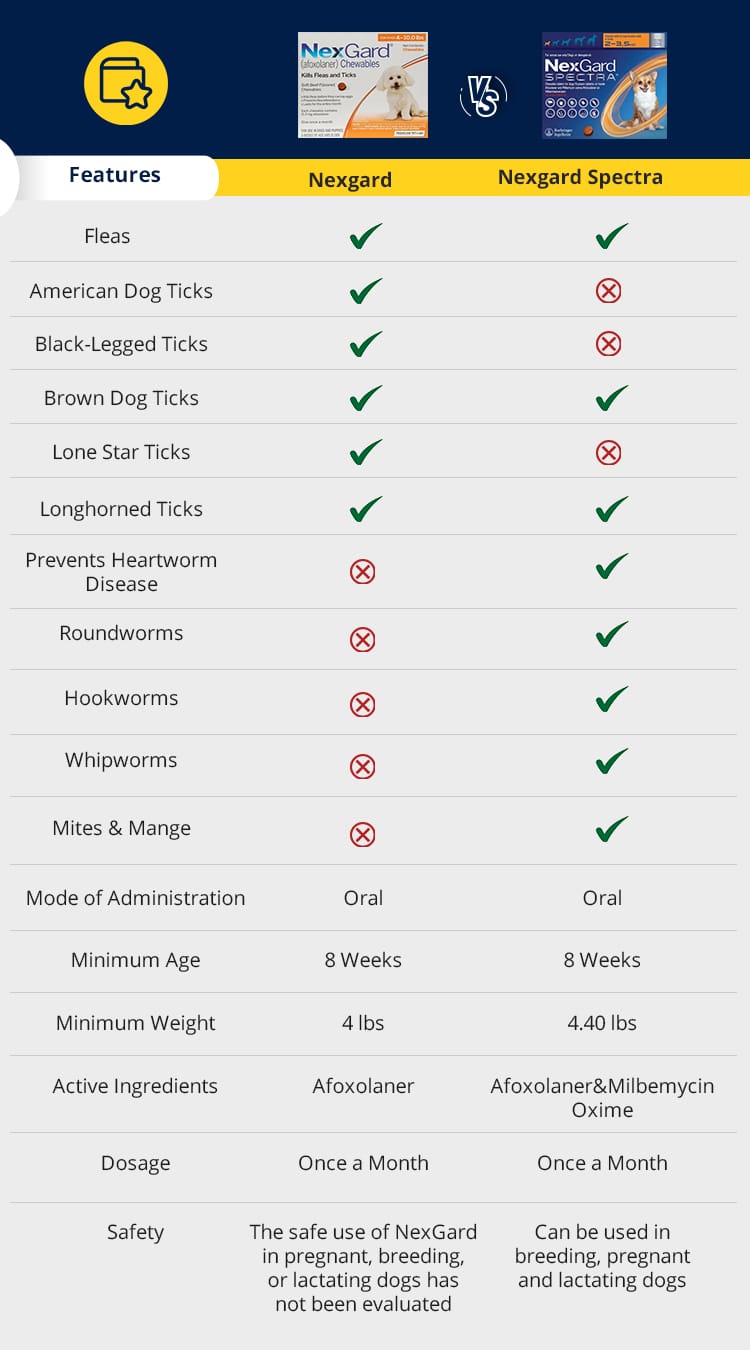750x1350 pixels.
Task: Click Nexgard's red cross for Mites & Mange
Action: pyautogui.click(x=362, y=834)
